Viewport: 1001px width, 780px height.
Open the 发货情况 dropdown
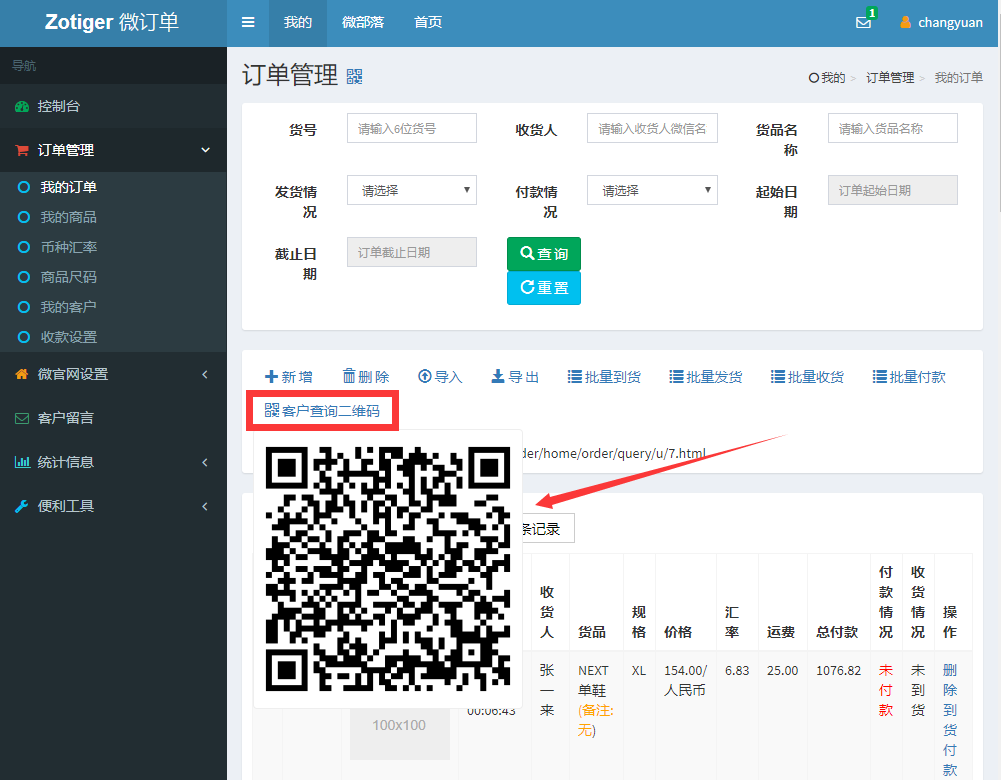412,190
